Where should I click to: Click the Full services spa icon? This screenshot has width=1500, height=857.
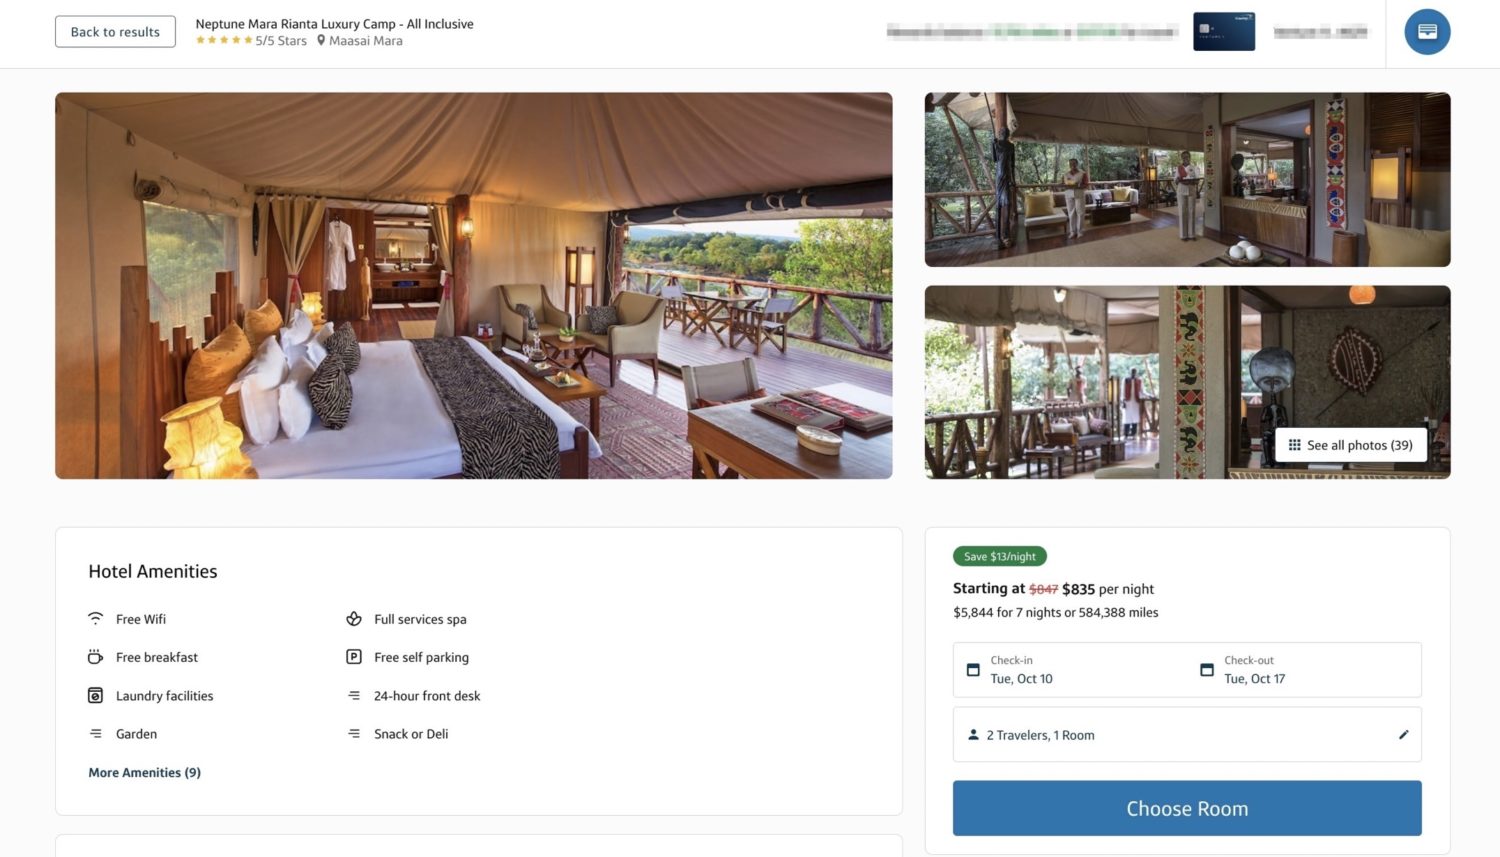[x=353, y=618]
